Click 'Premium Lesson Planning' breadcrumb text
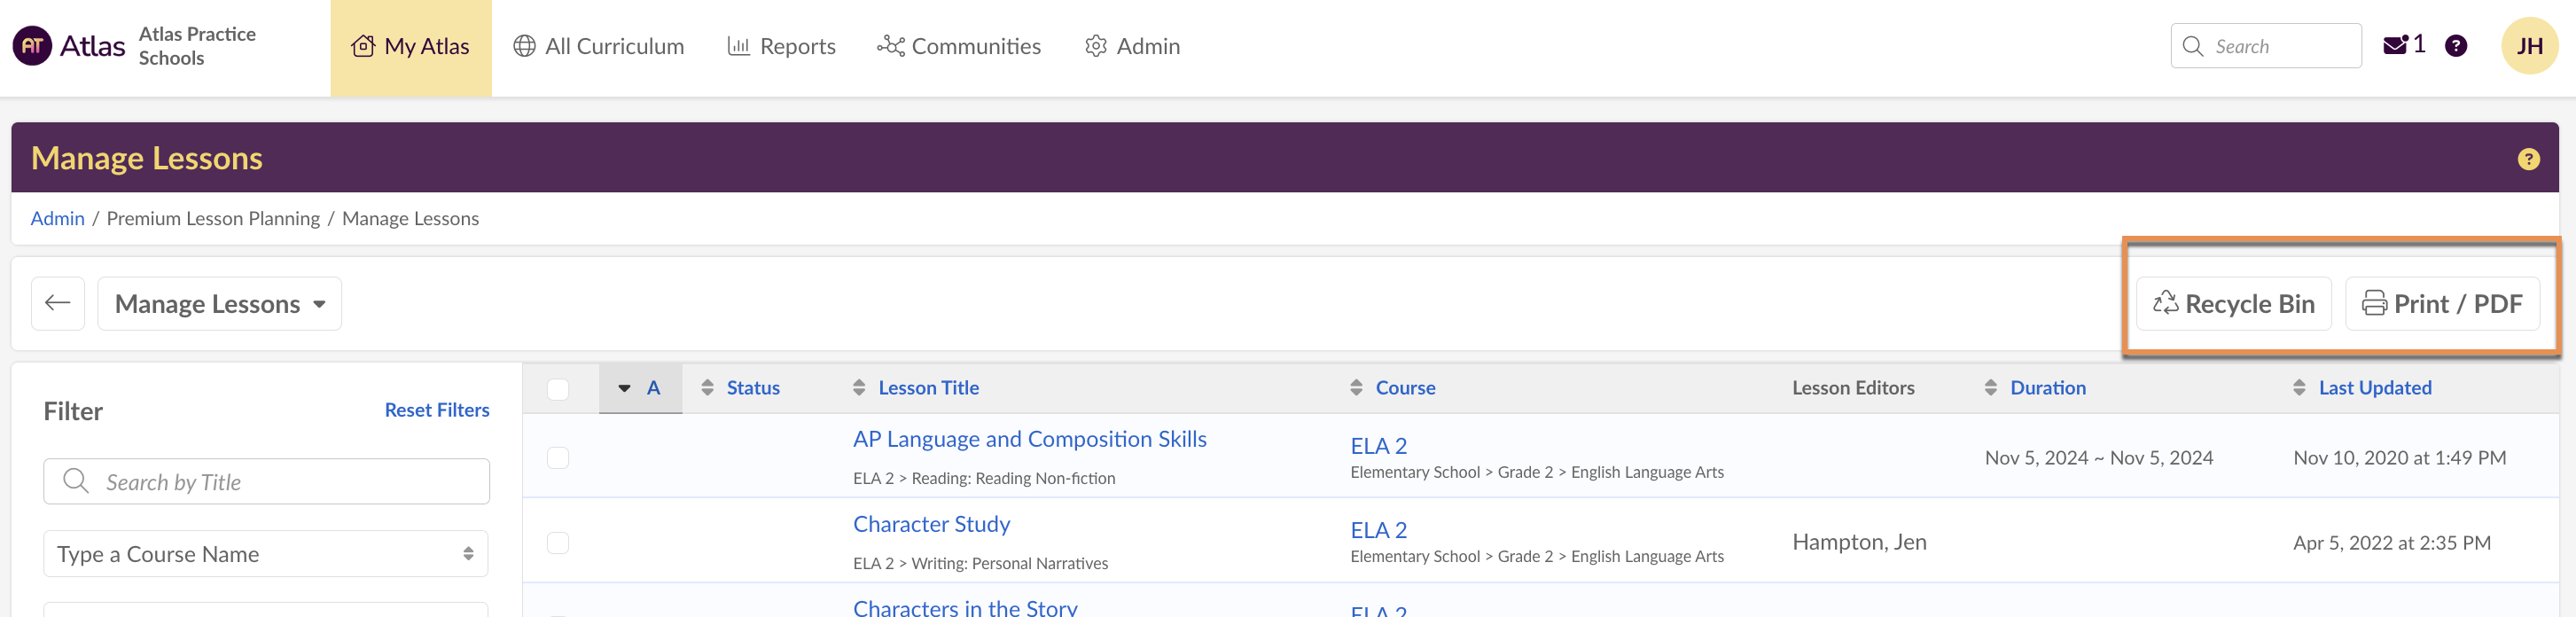Viewport: 2576px width, 617px height. point(213,218)
